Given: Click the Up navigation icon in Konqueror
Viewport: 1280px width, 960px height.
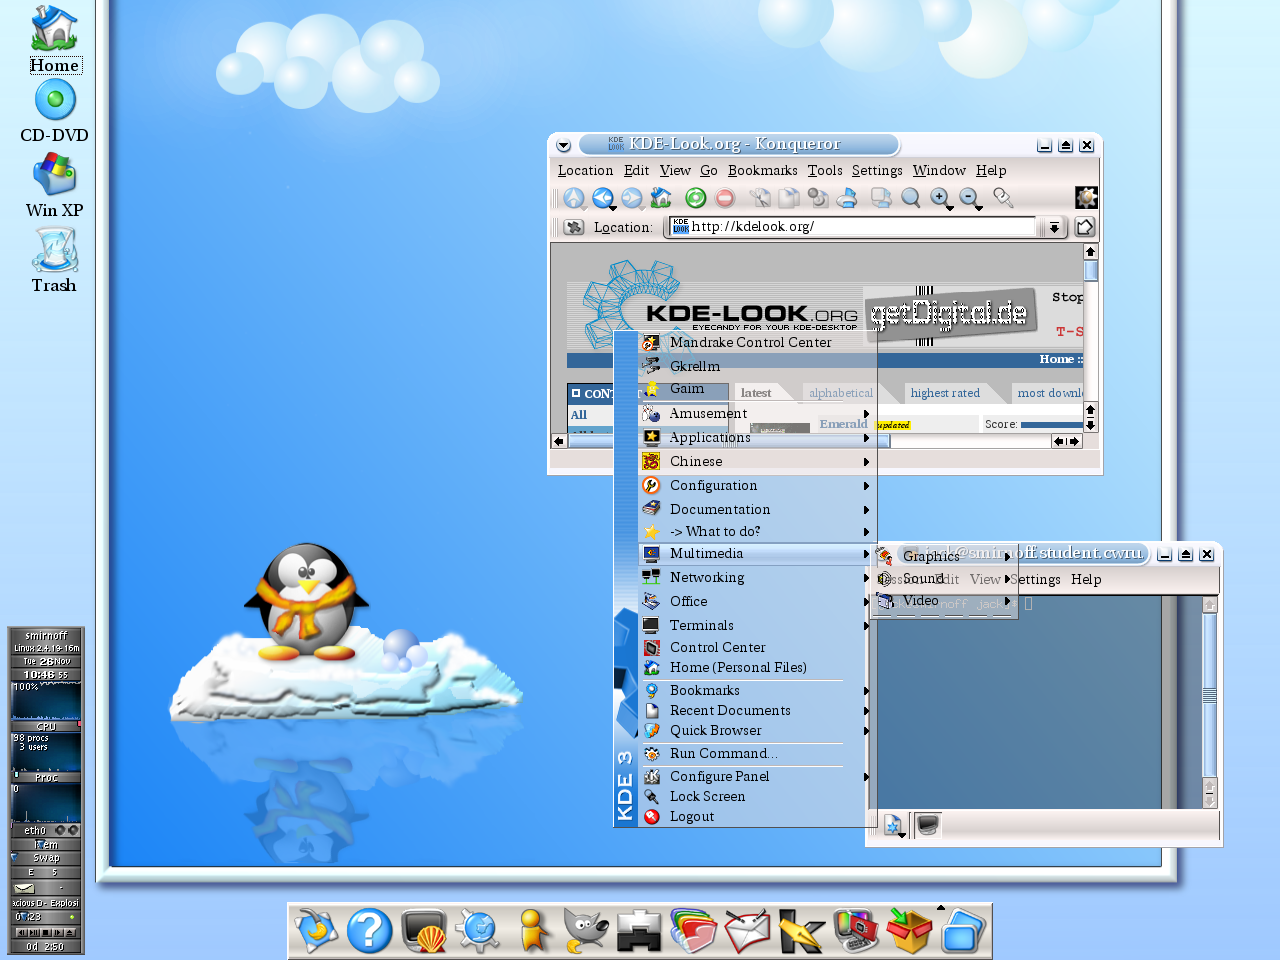Looking at the screenshot, I should click(573, 198).
